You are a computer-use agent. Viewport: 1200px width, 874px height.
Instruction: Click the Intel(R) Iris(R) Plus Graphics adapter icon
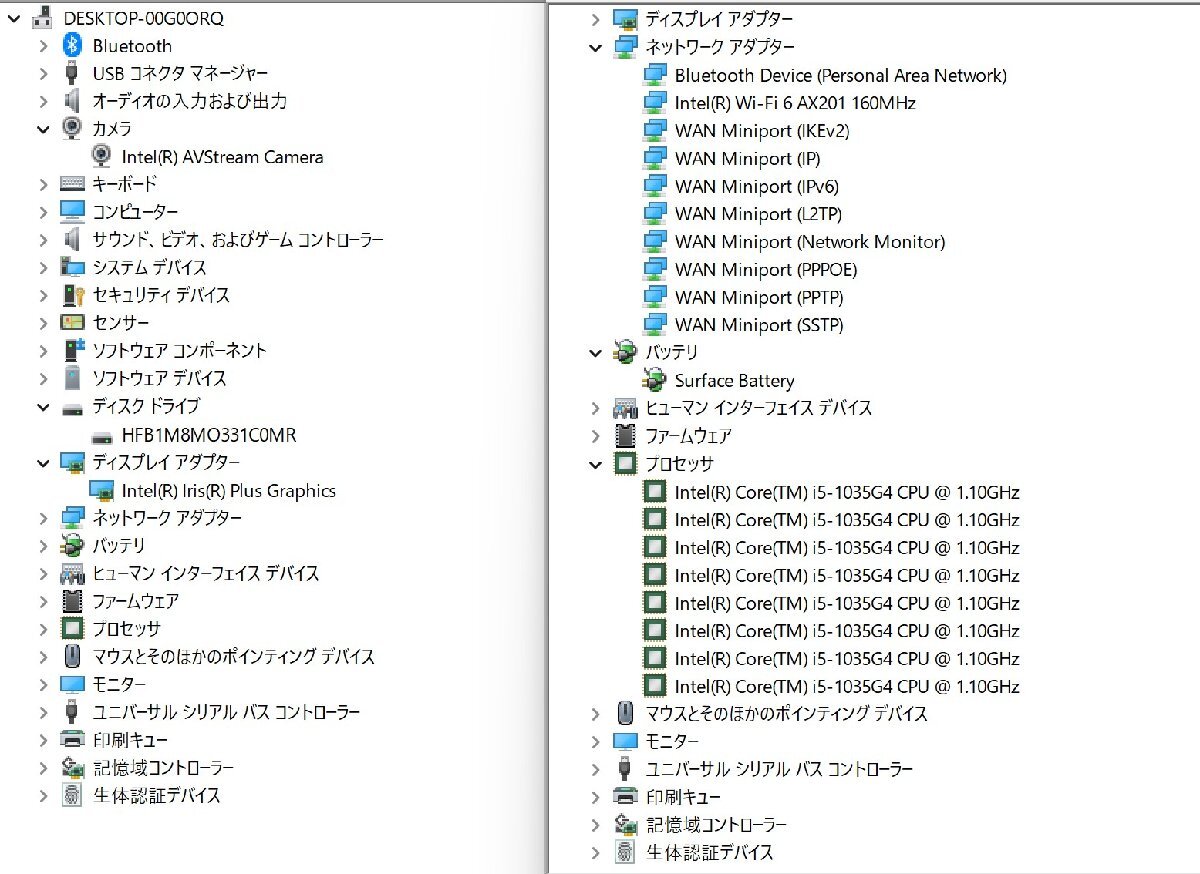point(101,490)
